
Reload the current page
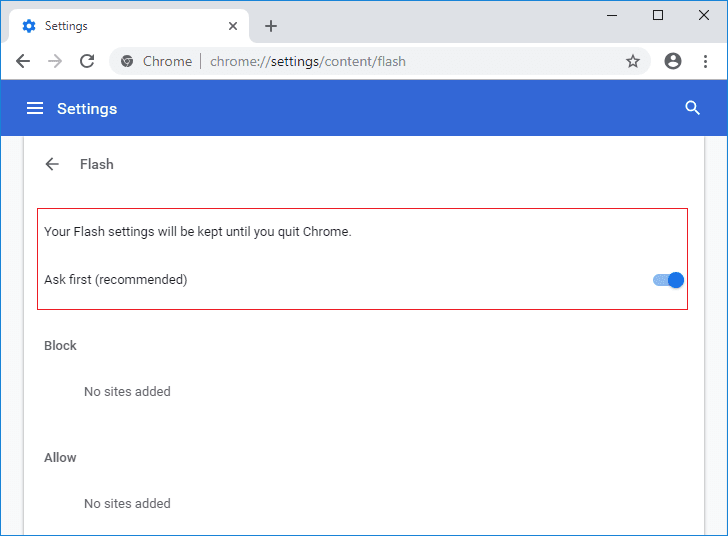tap(87, 61)
